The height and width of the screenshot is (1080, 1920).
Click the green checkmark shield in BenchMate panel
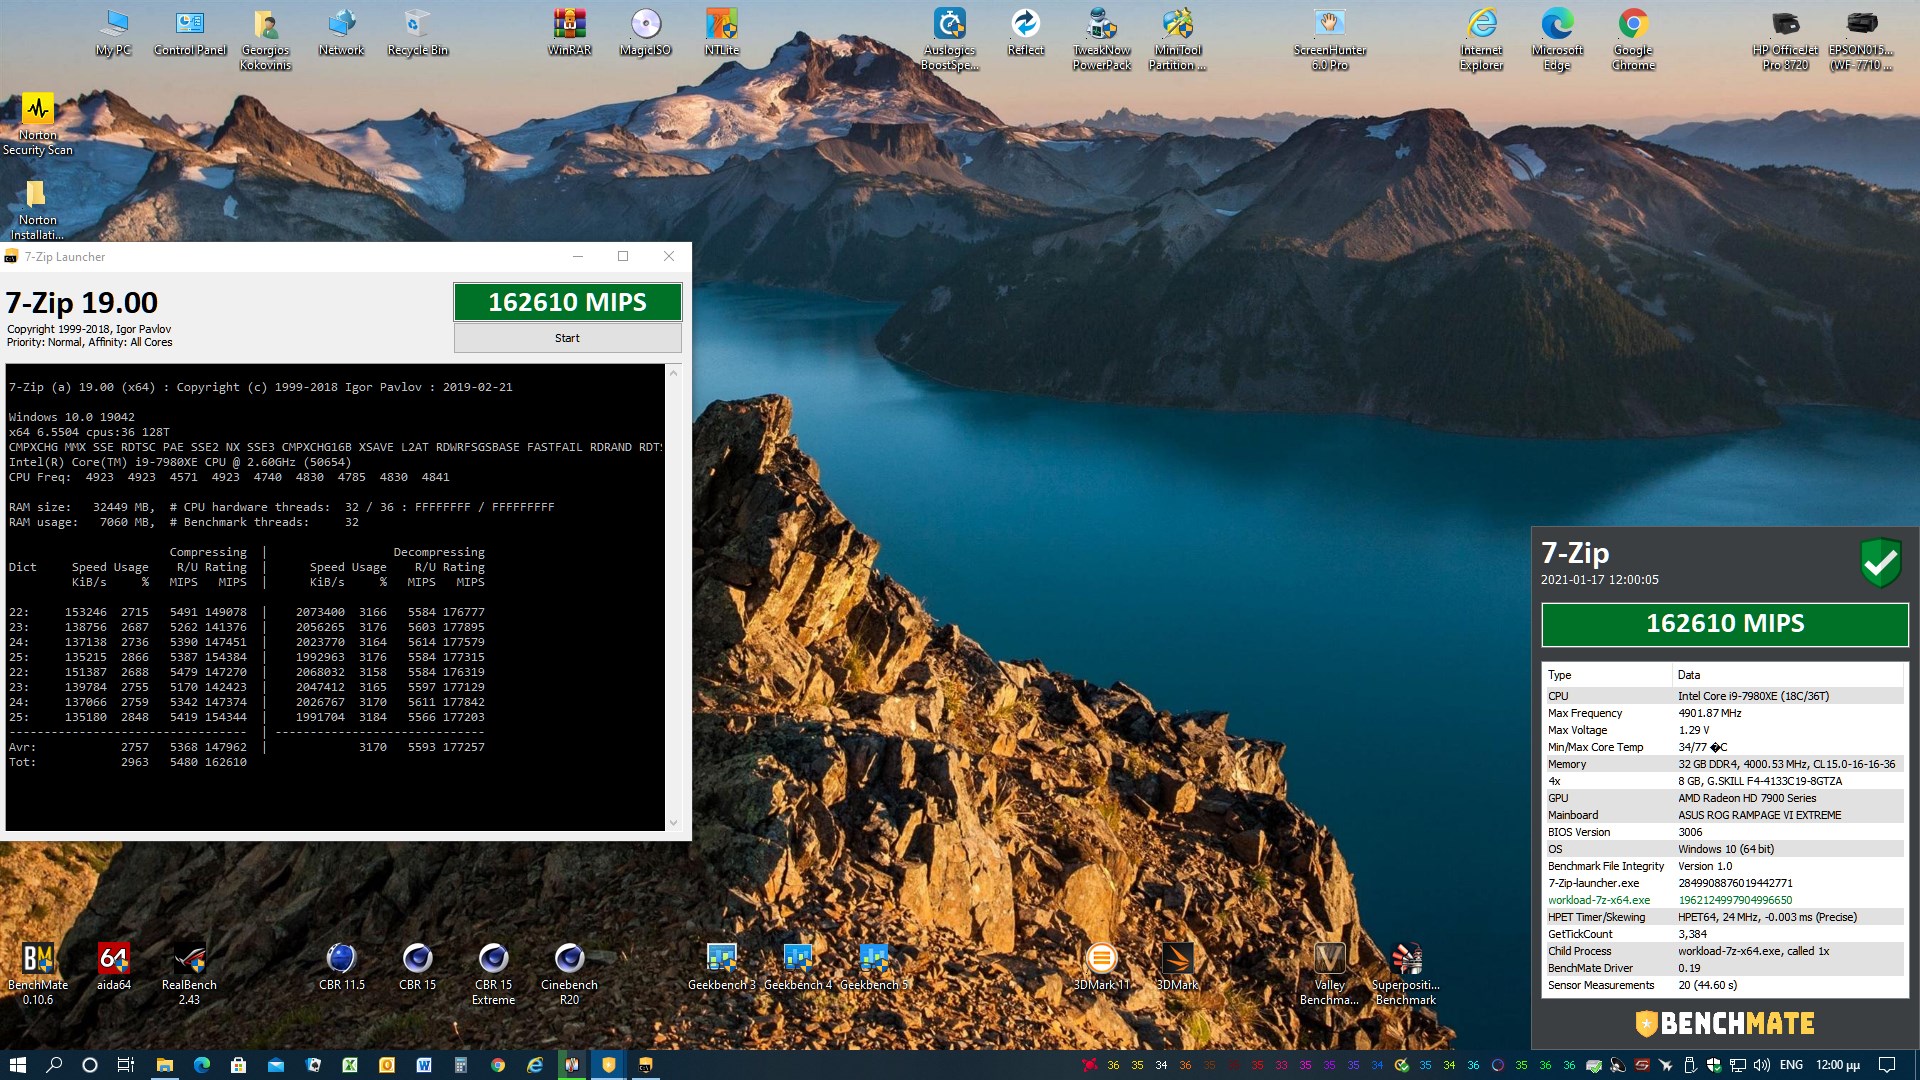pos(1880,562)
